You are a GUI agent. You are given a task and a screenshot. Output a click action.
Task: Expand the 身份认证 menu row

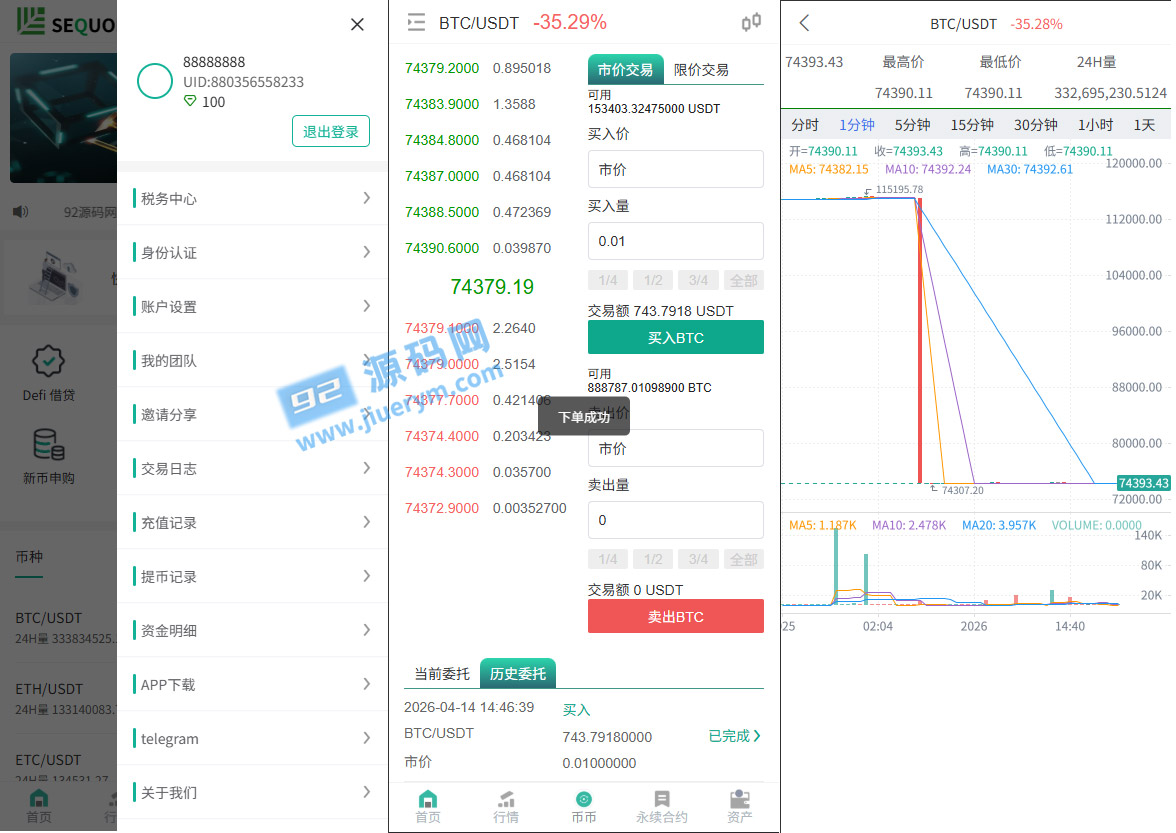click(252, 252)
